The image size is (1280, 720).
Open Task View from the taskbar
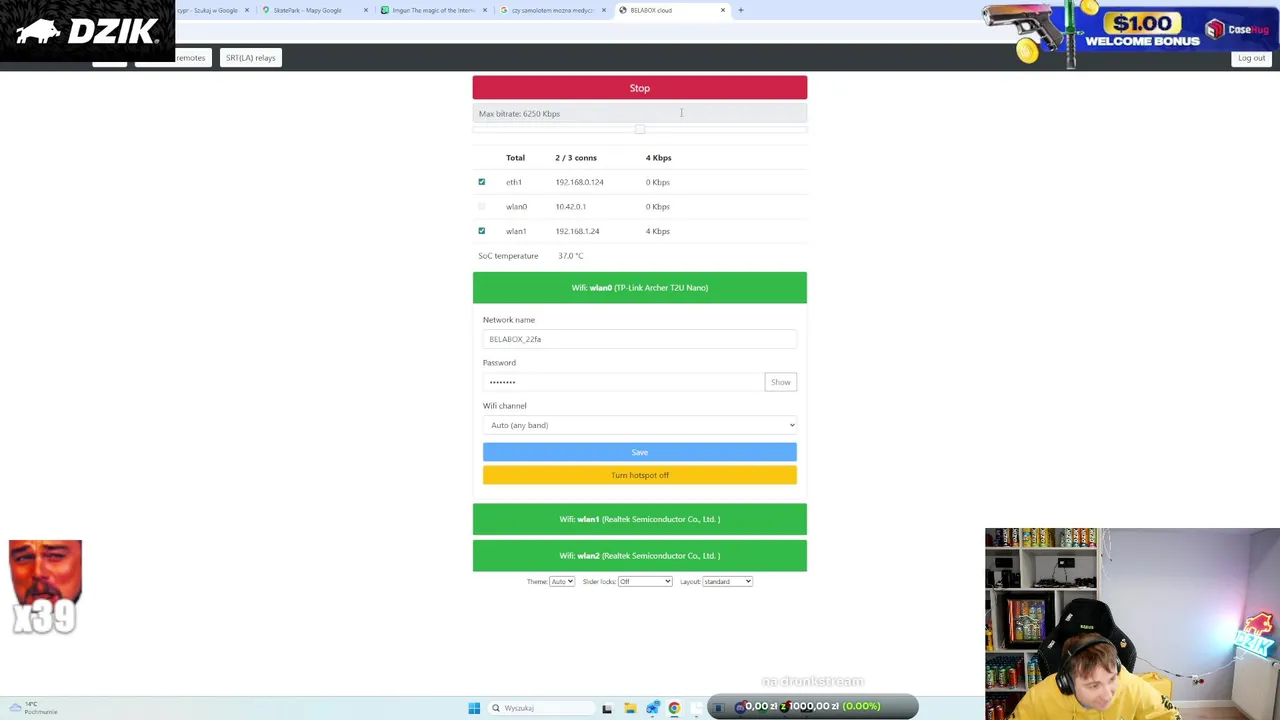pyautogui.click(x=607, y=708)
